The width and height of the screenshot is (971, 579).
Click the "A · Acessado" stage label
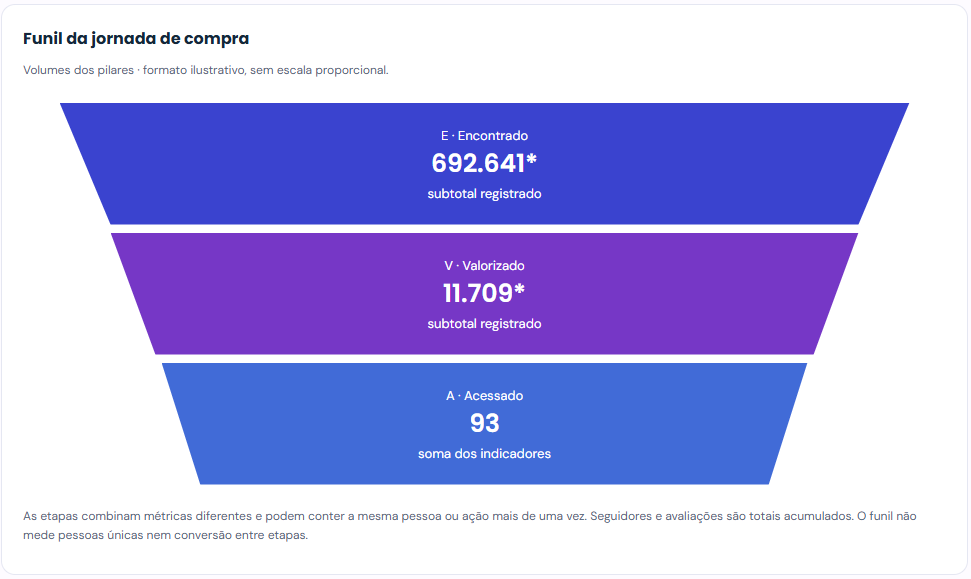[x=484, y=396]
